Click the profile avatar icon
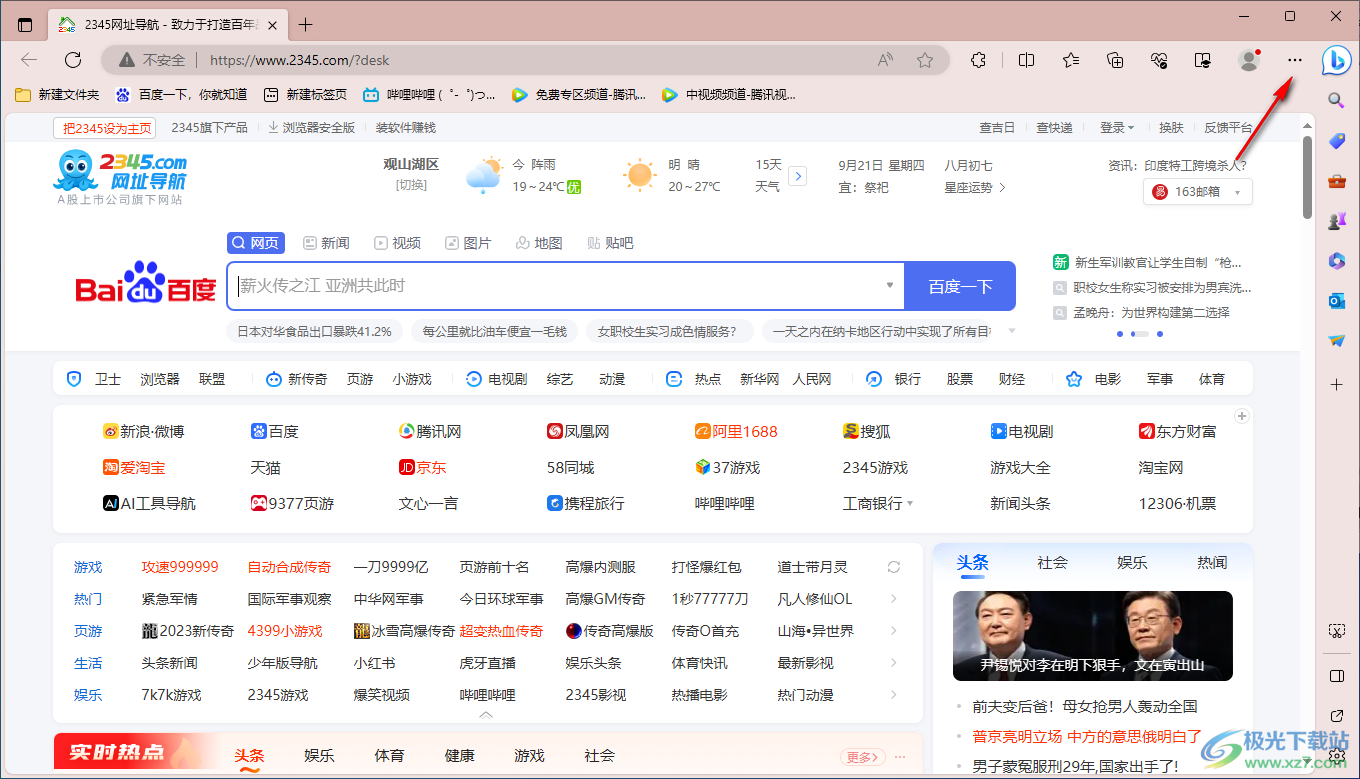1360x779 pixels. click(1249, 60)
